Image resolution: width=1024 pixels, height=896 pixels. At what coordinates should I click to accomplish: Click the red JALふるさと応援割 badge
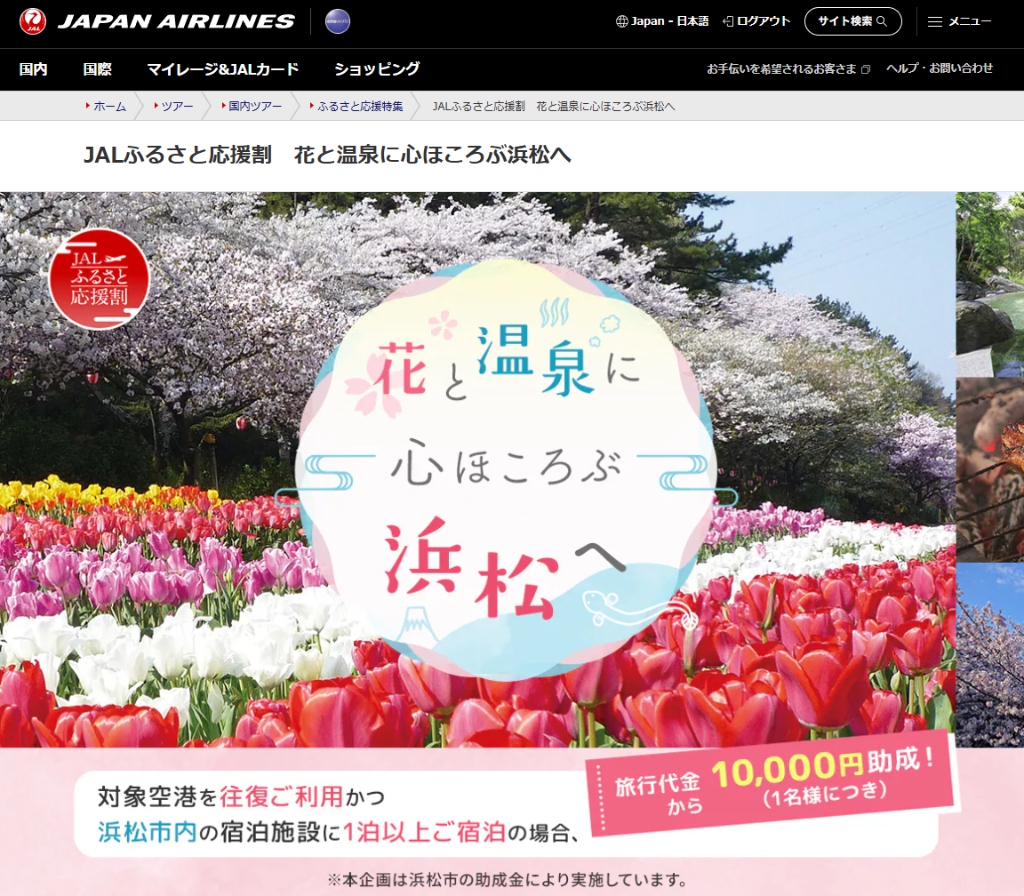(99, 279)
